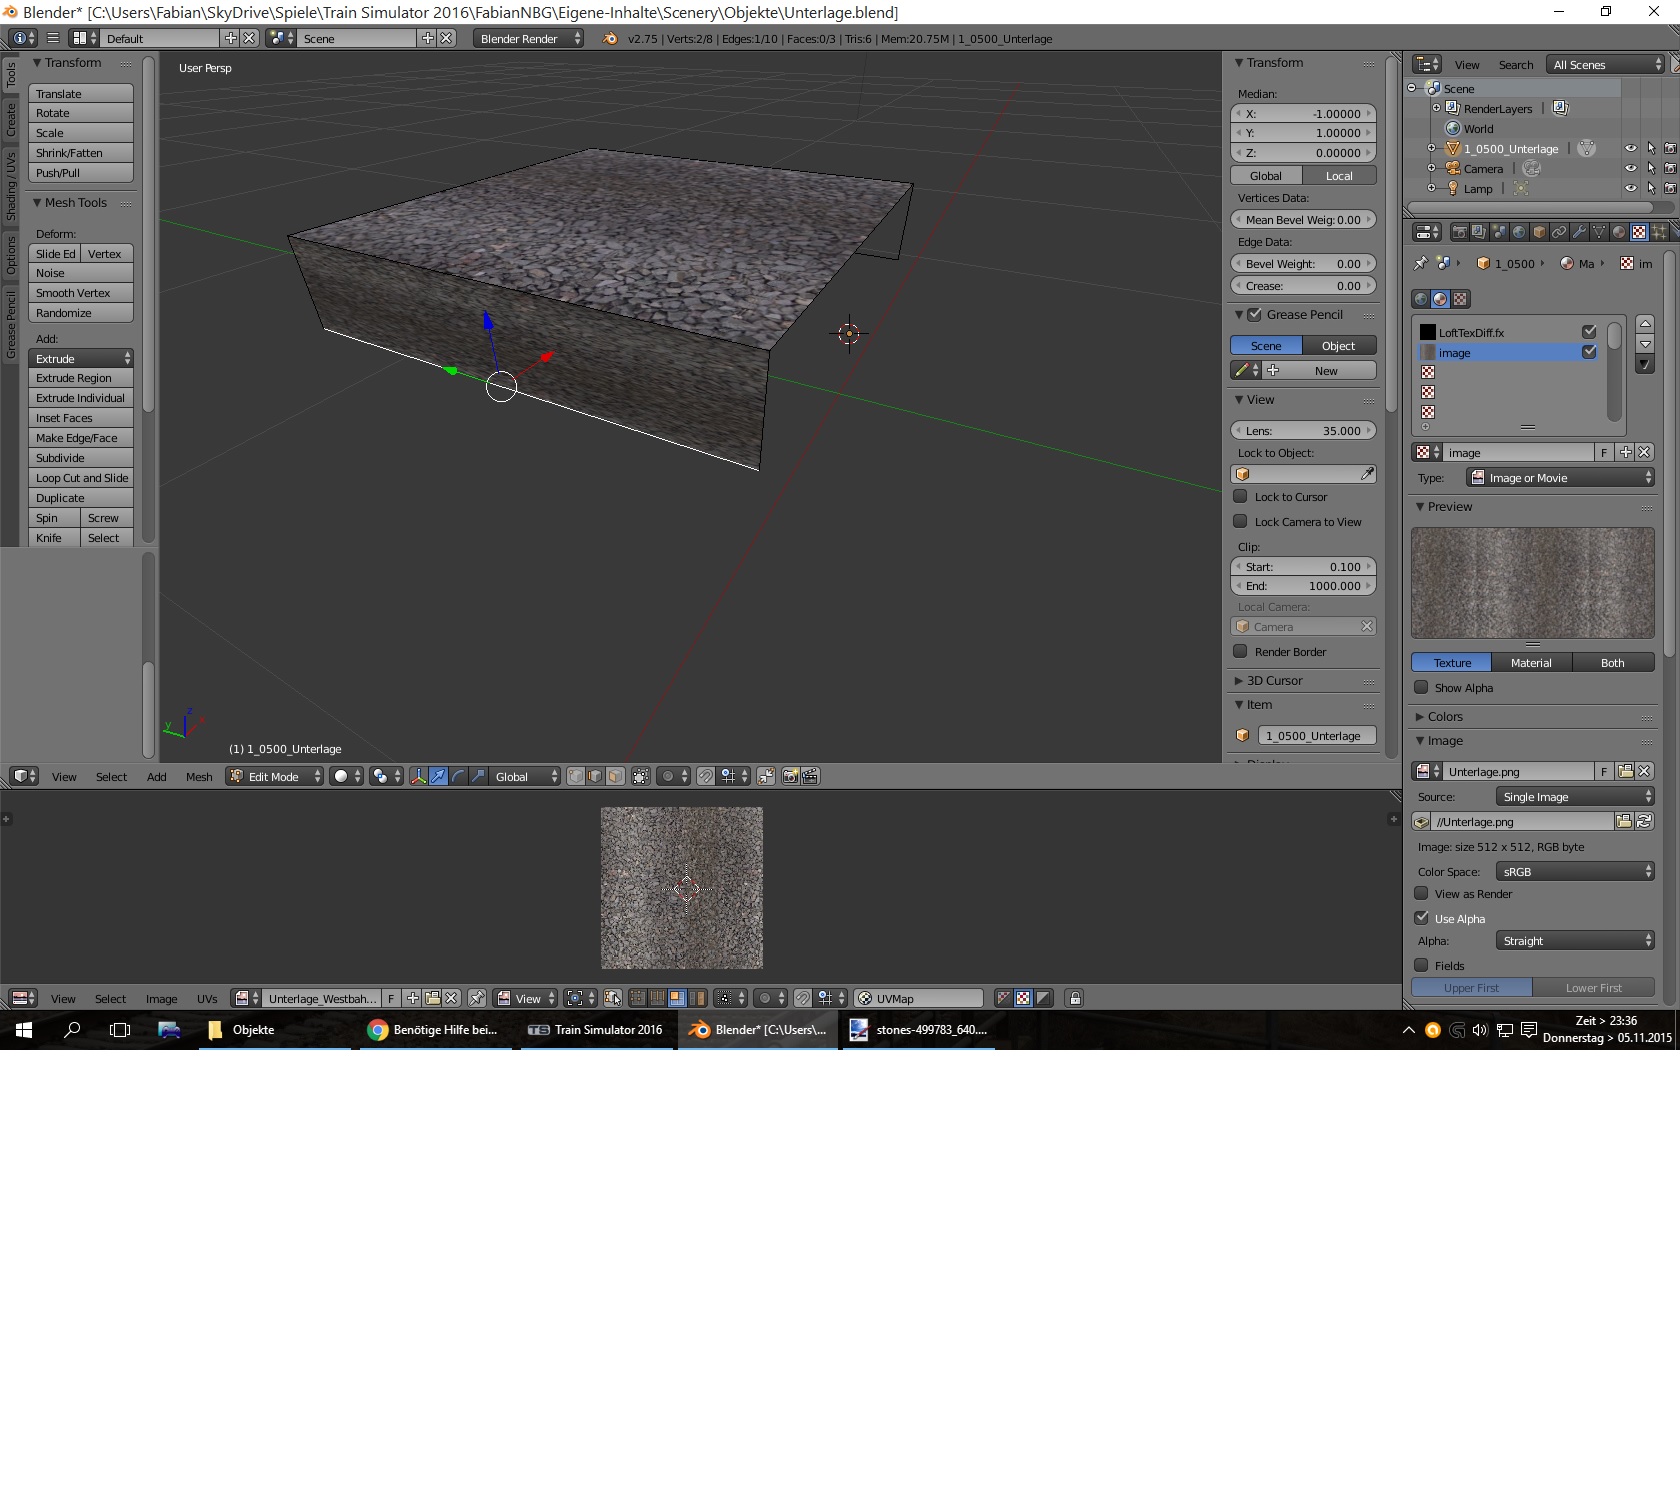Click the Loop Cut and Slide button

click(x=81, y=478)
